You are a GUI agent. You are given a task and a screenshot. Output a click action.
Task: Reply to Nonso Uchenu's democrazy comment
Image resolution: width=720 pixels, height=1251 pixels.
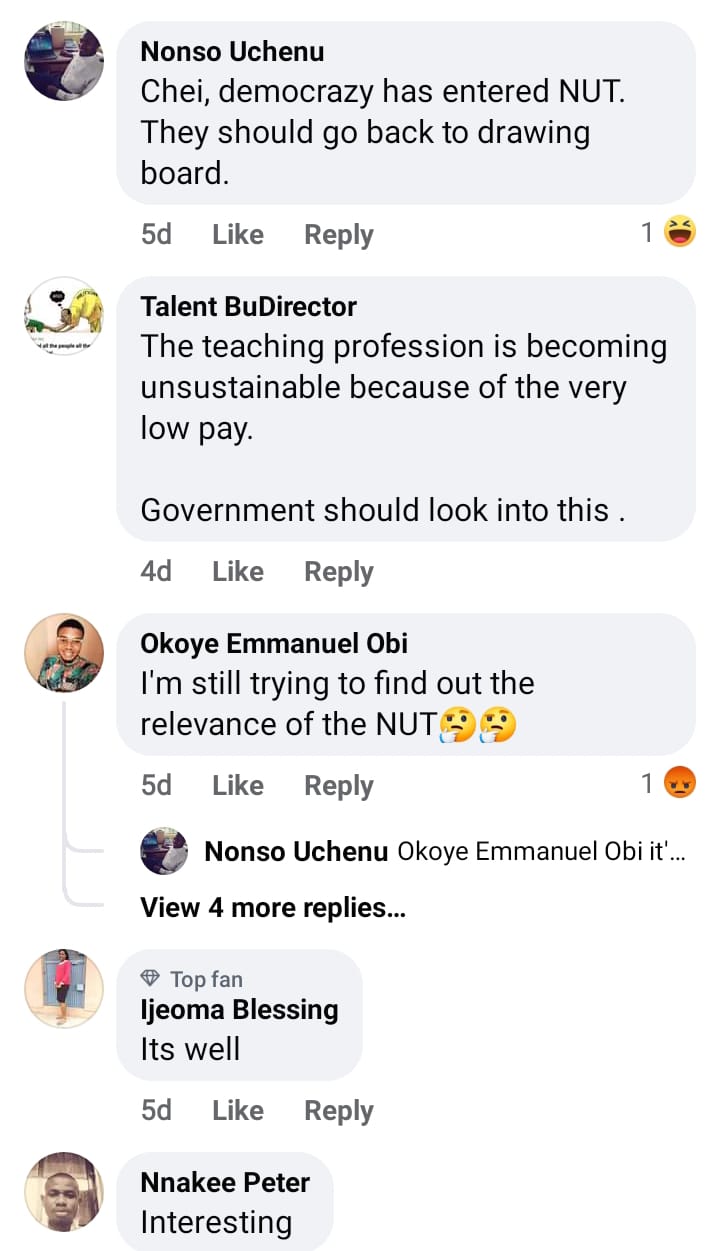coord(339,234)
